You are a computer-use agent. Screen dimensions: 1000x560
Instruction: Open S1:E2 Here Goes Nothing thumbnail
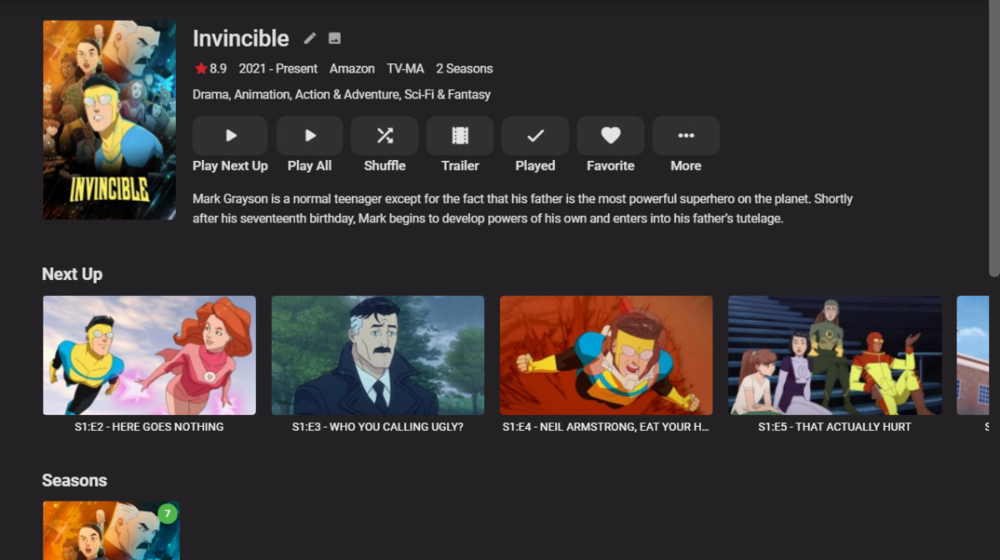click(149, 355)
